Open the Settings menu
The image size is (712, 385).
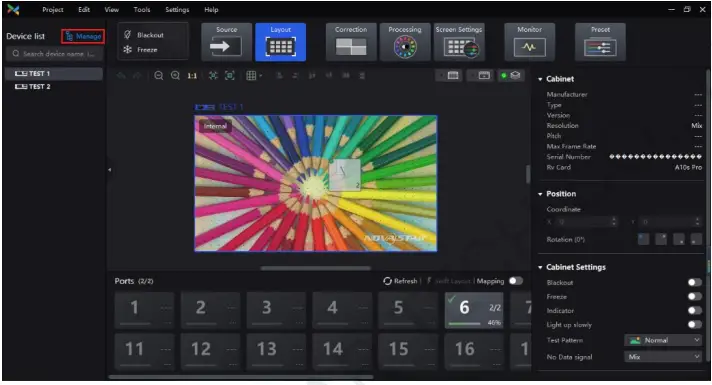(177, 10)
